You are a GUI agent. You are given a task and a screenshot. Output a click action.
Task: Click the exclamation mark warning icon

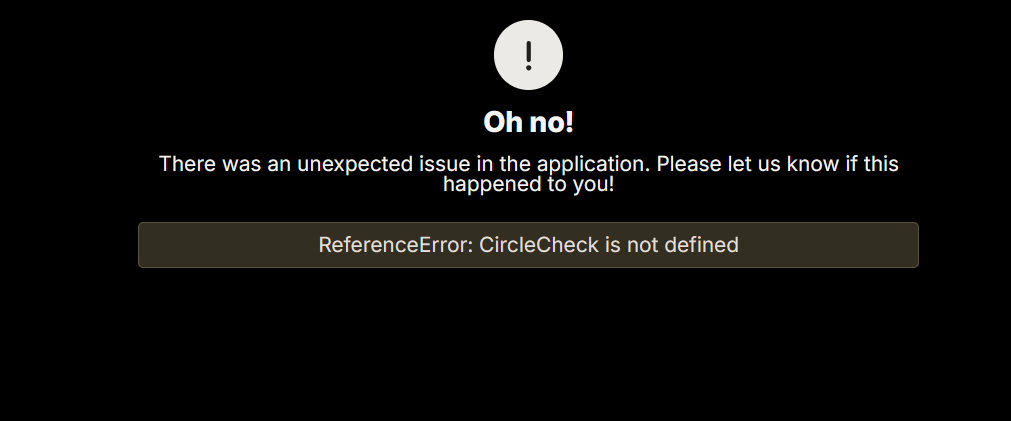coord(528,55)
